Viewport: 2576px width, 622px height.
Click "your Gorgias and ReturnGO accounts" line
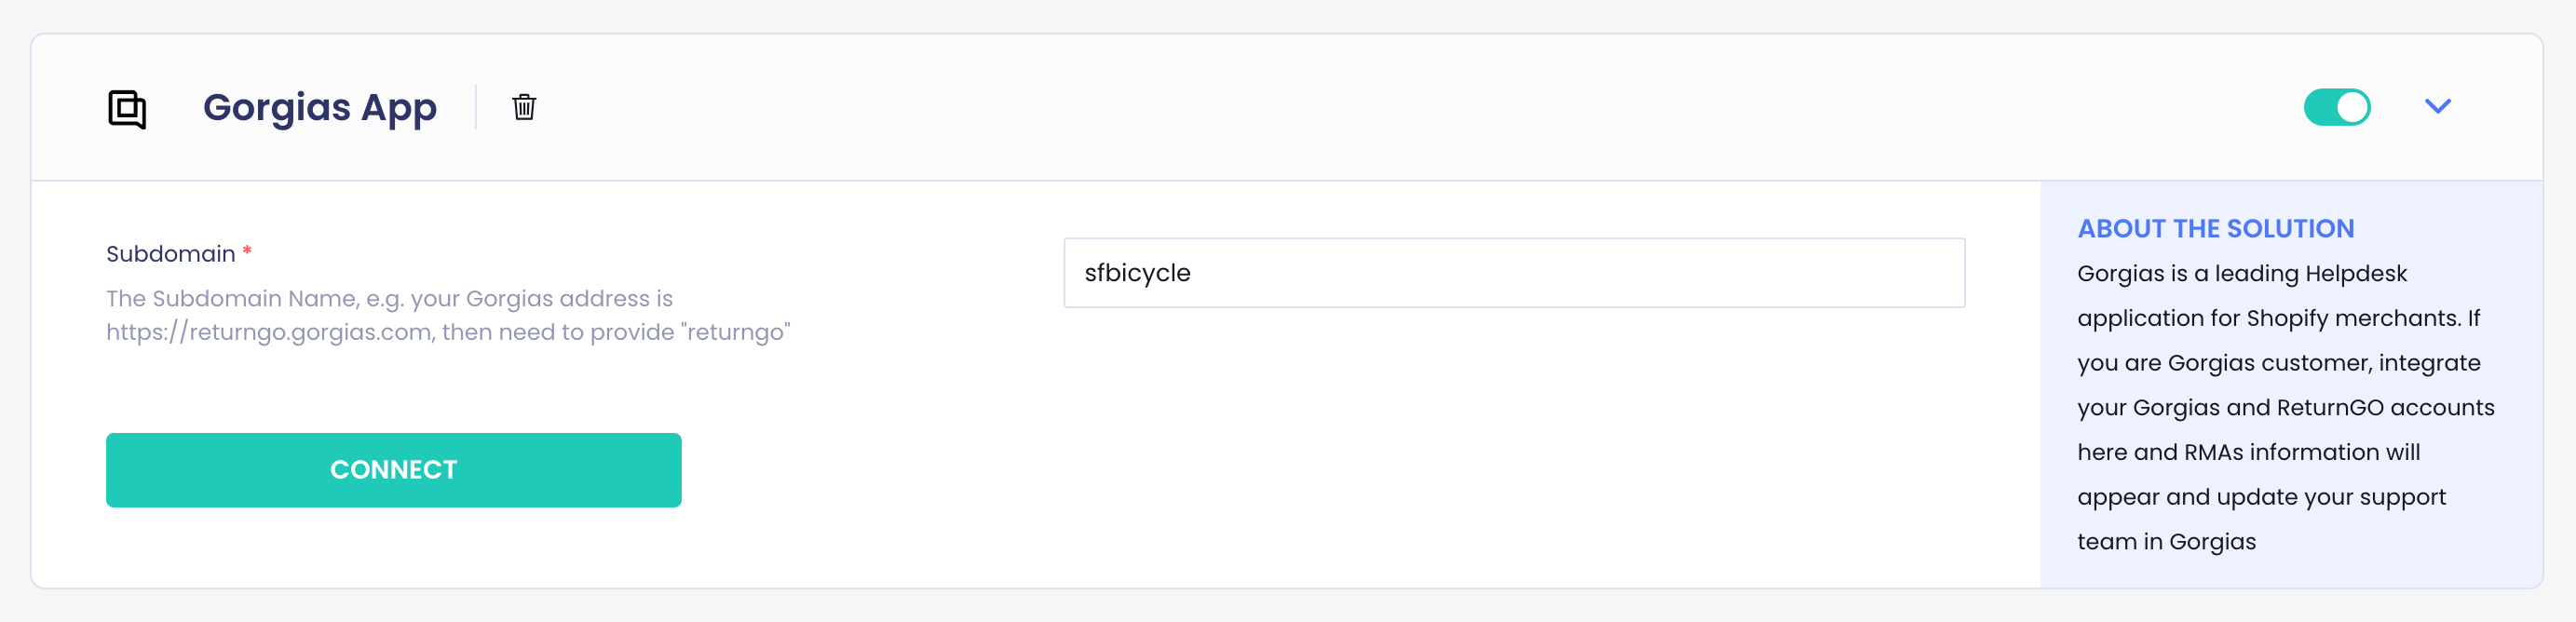(x=2285, y=408)
